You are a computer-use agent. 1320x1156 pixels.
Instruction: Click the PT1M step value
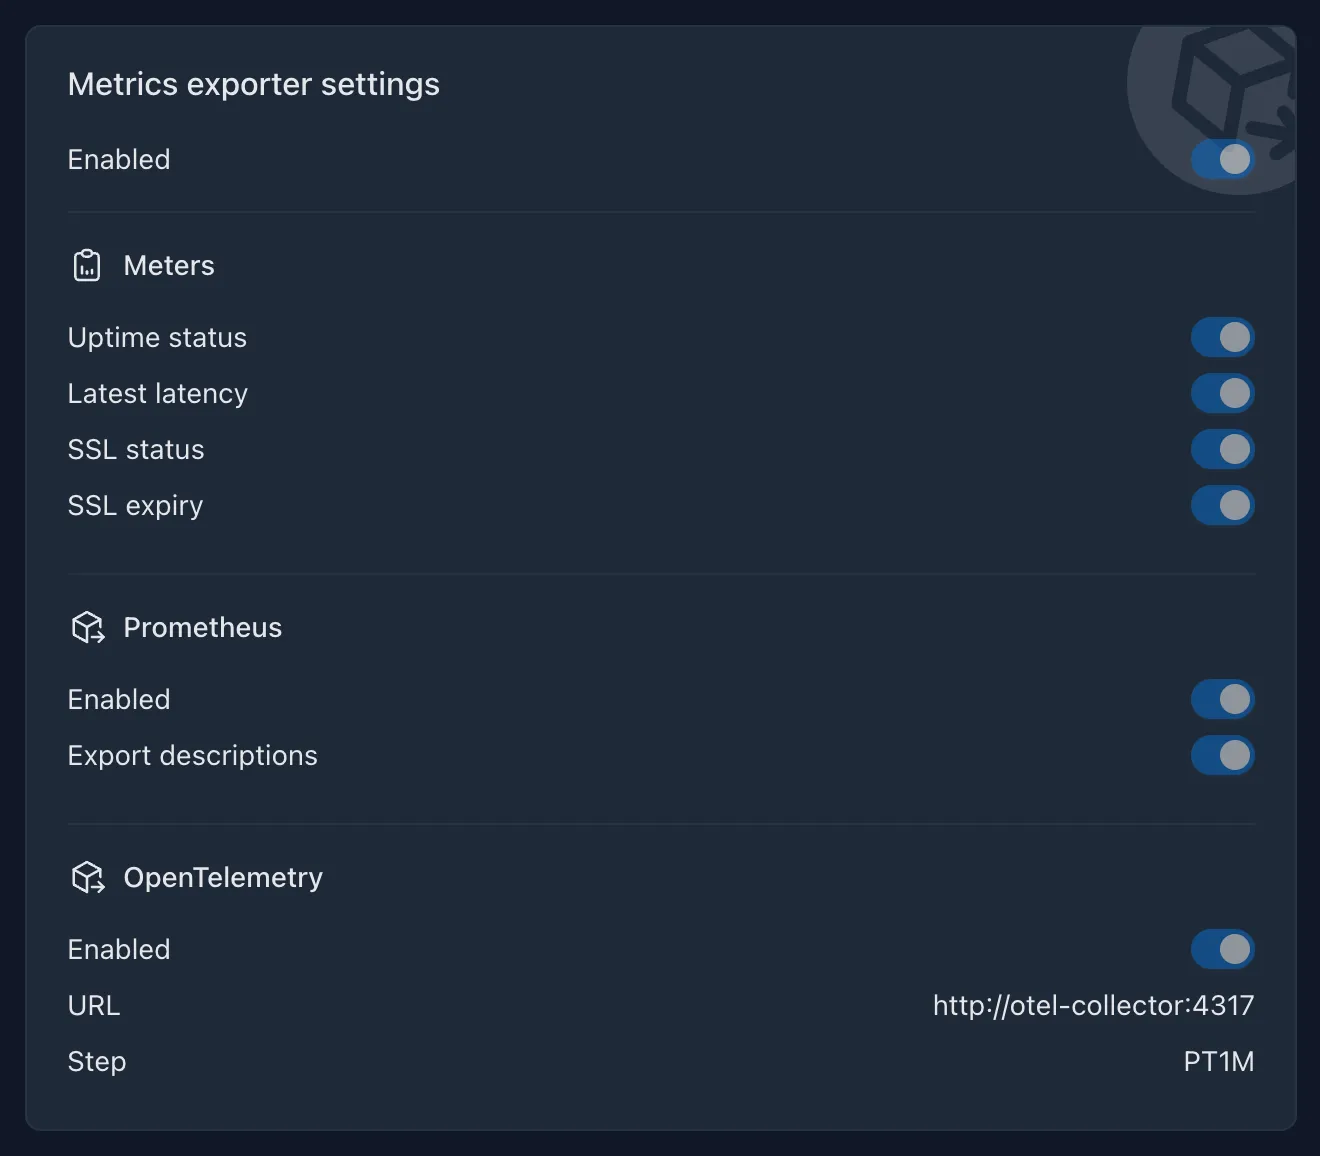[1219, 1061]
